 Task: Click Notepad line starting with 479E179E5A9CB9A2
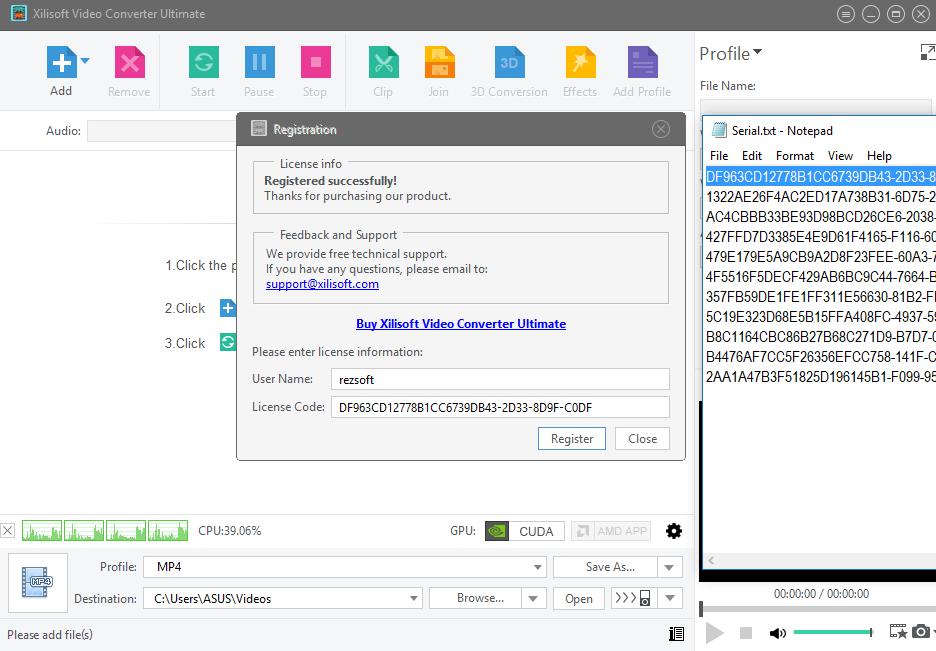[821, 257]
